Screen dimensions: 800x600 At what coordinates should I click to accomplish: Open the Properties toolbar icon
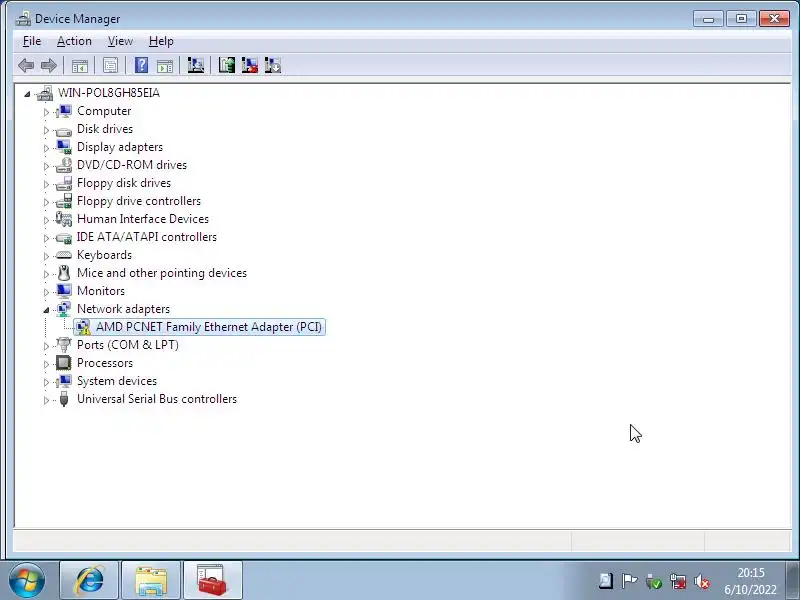[x=110, y=65]
